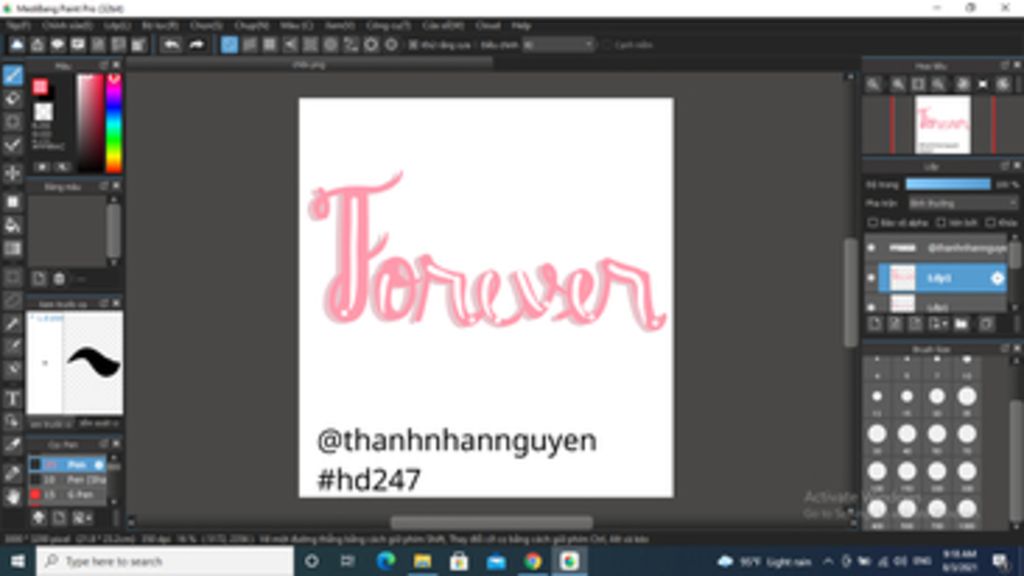
Task: Select the Brush tool in the left toolbar
Action: pos(12,75)
